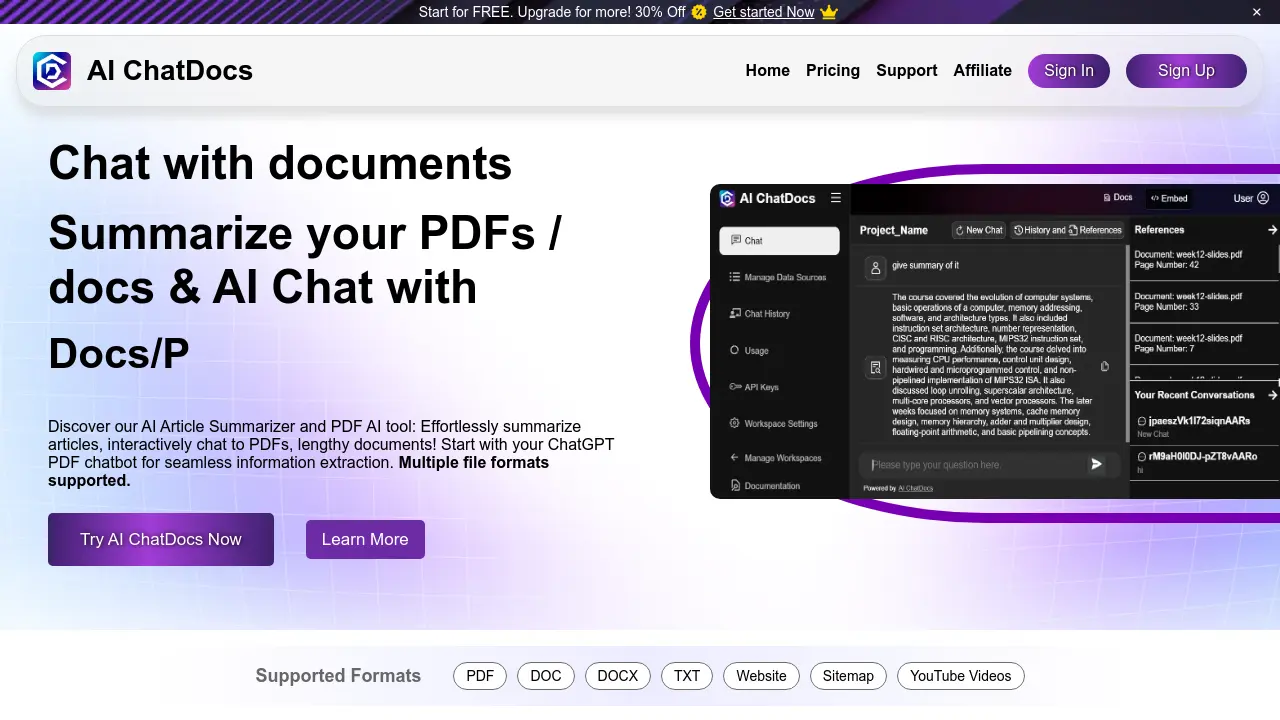This screenshot has width=1280, height=720.
Task: Select the TXT format chip
Action: pos(687,676)
